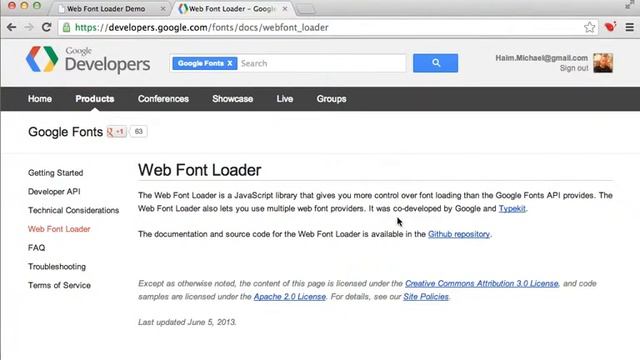Follow the Typekit link
Screen dimensions: 640x360
coord(512,209)
